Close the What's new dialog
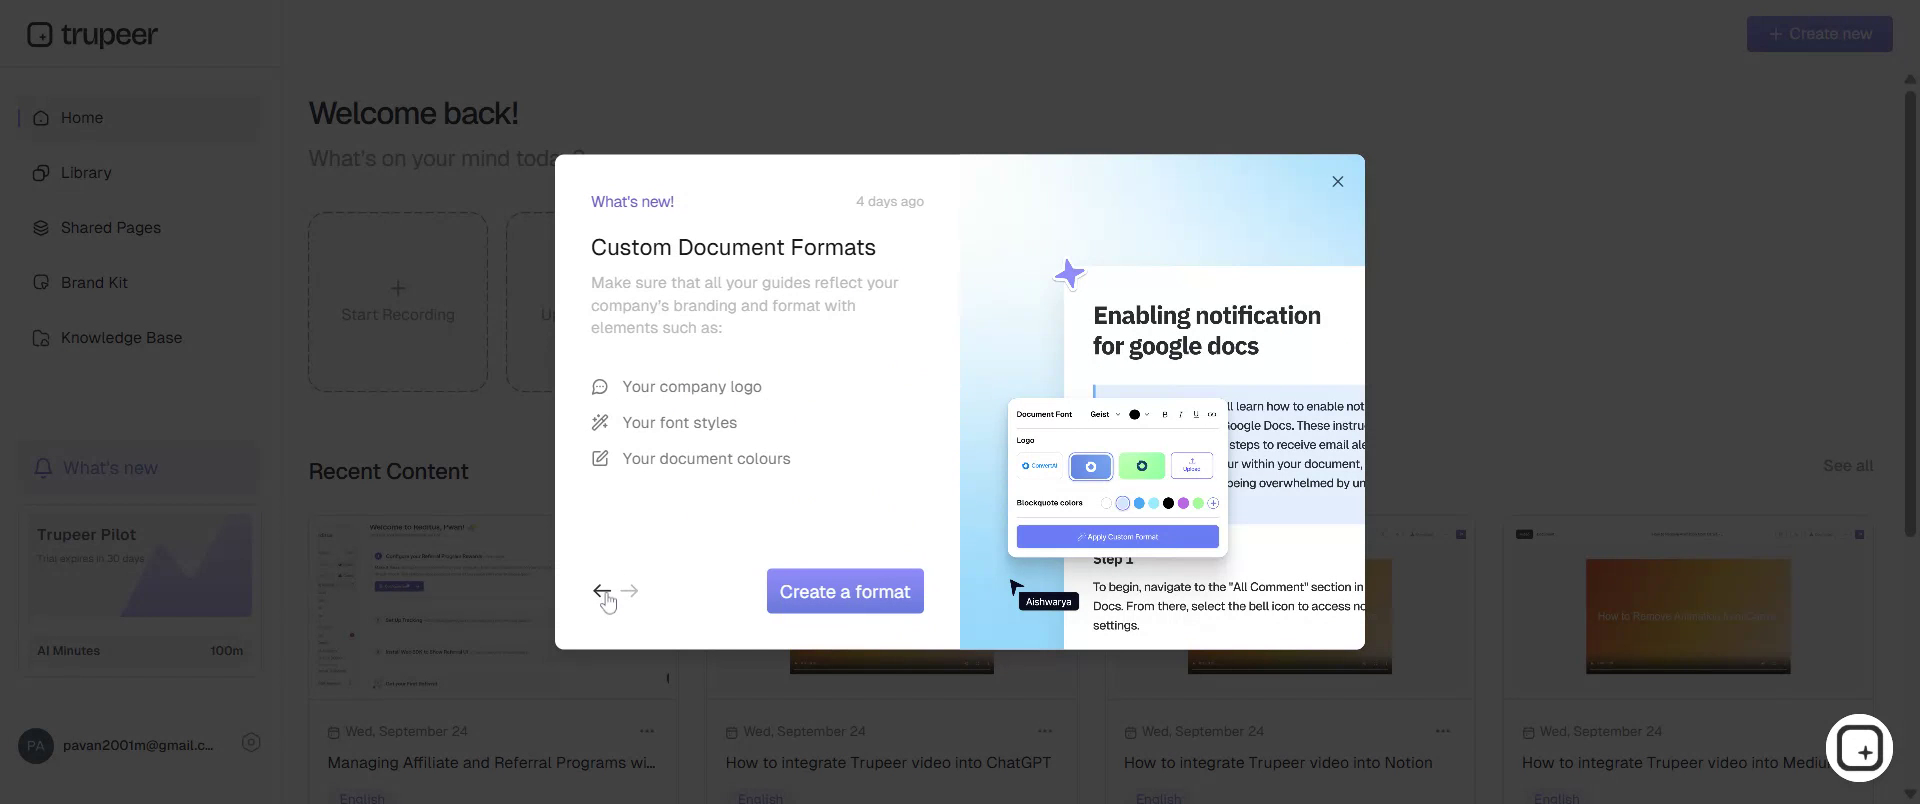Screen dimensions: 1920x804 point(1337,181)
